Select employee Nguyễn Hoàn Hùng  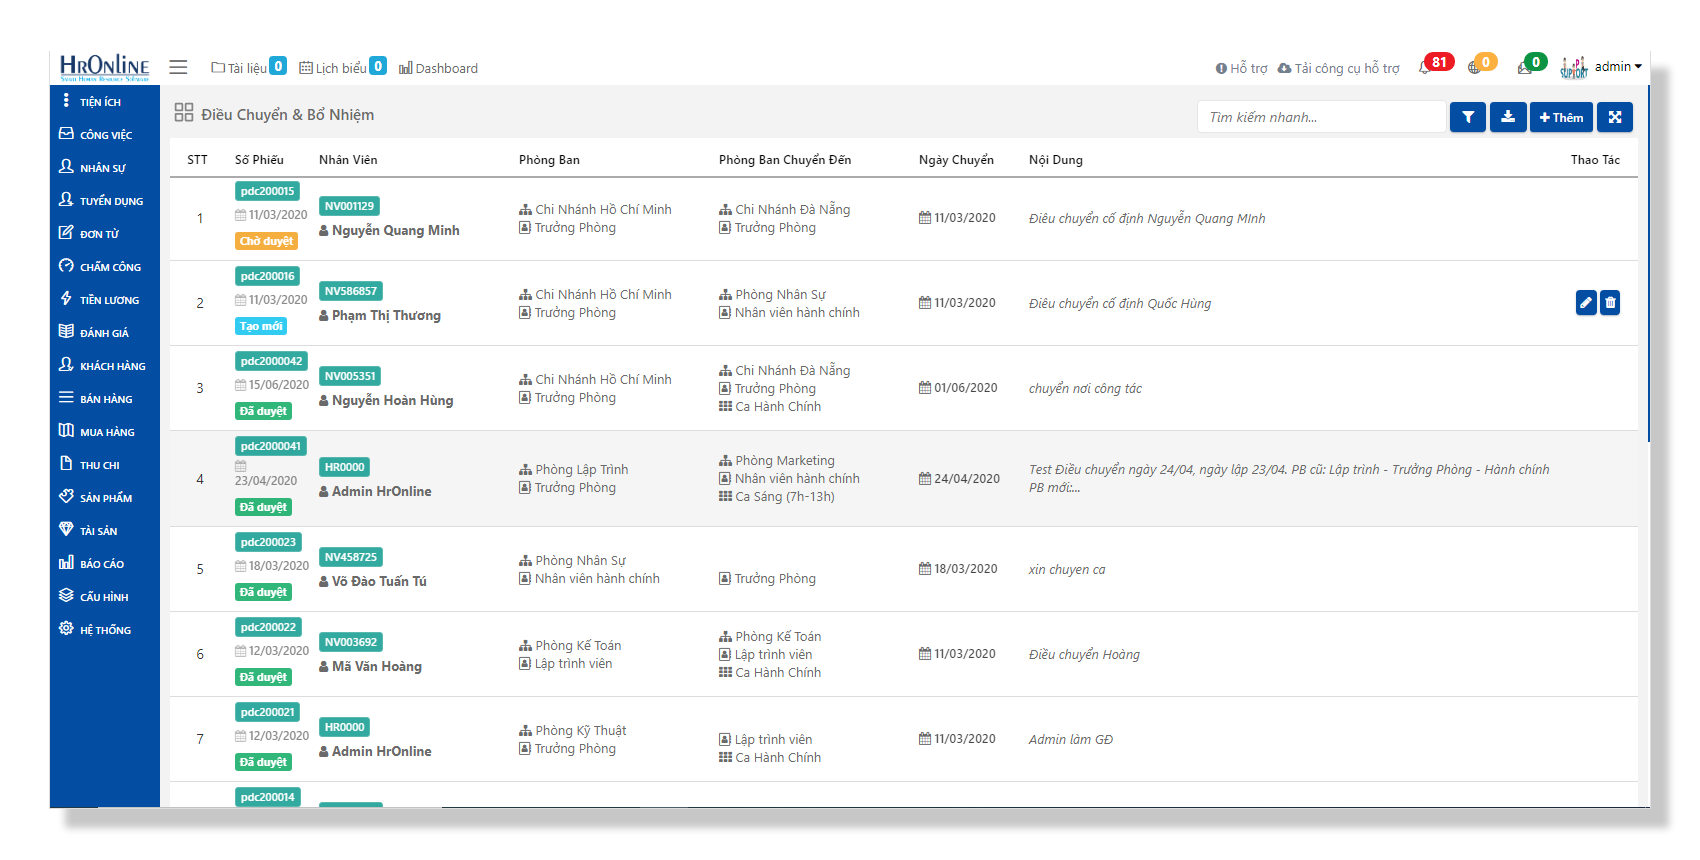[x=392, y=400]
